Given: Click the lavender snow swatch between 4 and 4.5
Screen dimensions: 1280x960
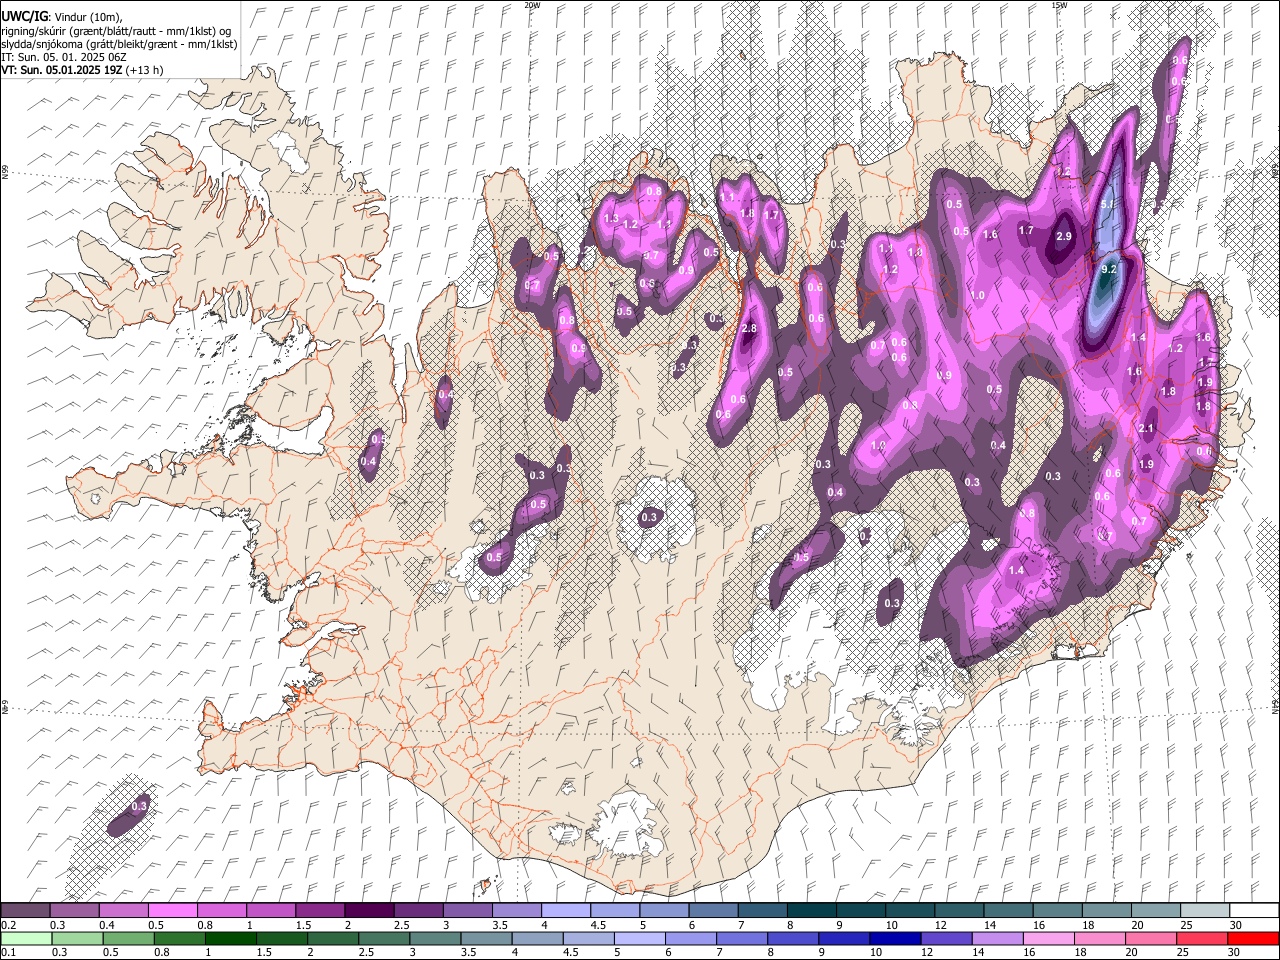Looking at the screenshot, I should pyautogui.click(x=565, y=910).
